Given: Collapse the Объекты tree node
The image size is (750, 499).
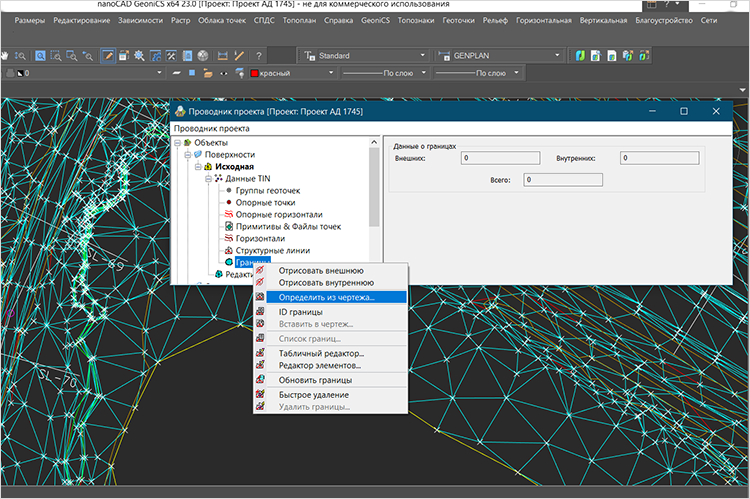Looking at the screenshot, I should point(177,143).
